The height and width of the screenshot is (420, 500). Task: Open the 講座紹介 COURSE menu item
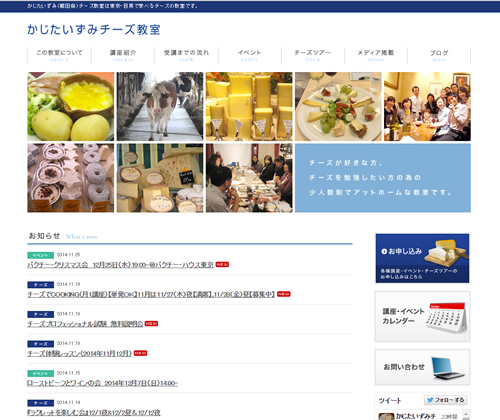coord(123,55)
